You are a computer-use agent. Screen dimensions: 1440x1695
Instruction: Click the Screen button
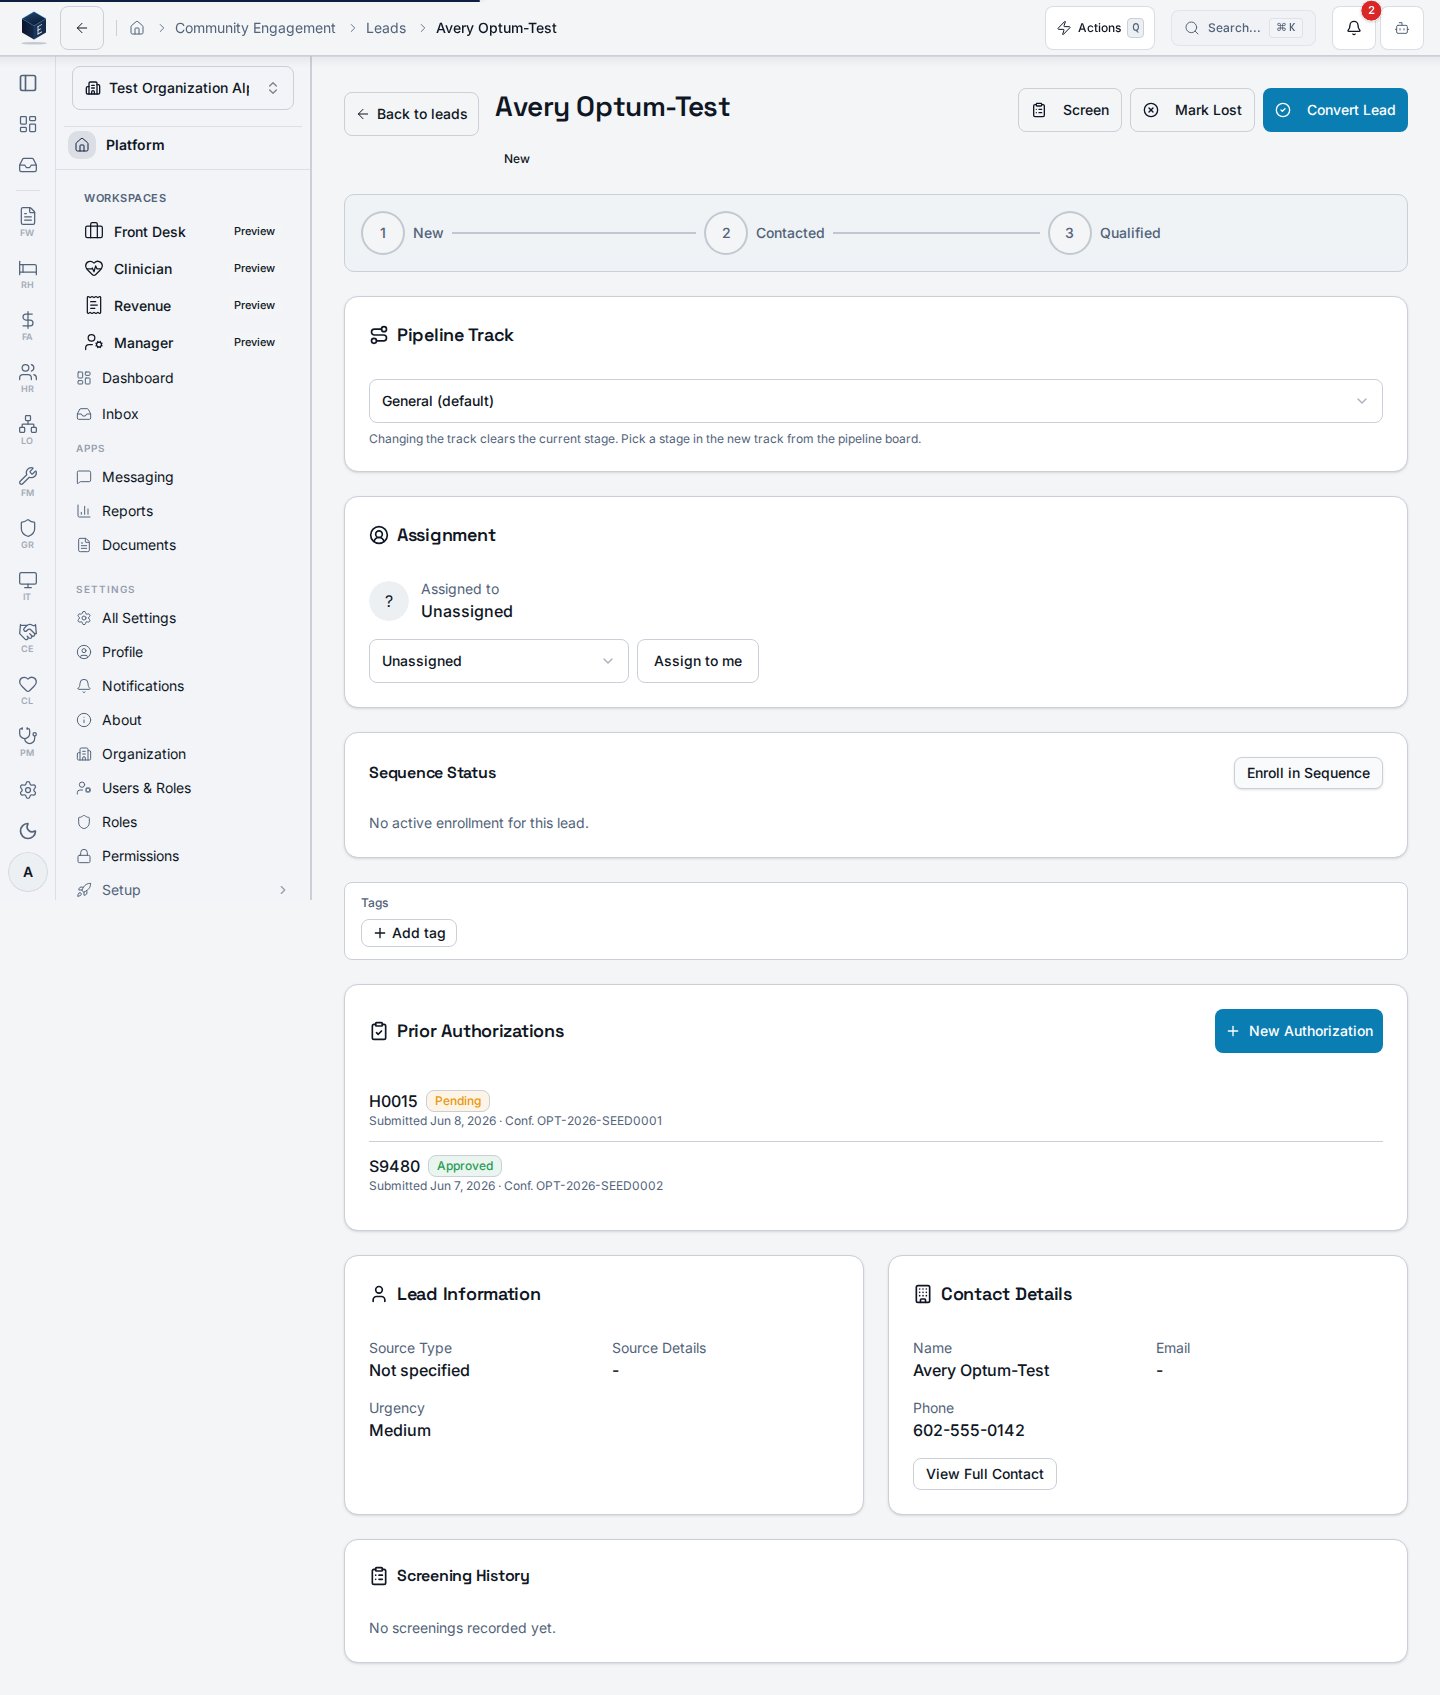click(x=1070, y=110)
